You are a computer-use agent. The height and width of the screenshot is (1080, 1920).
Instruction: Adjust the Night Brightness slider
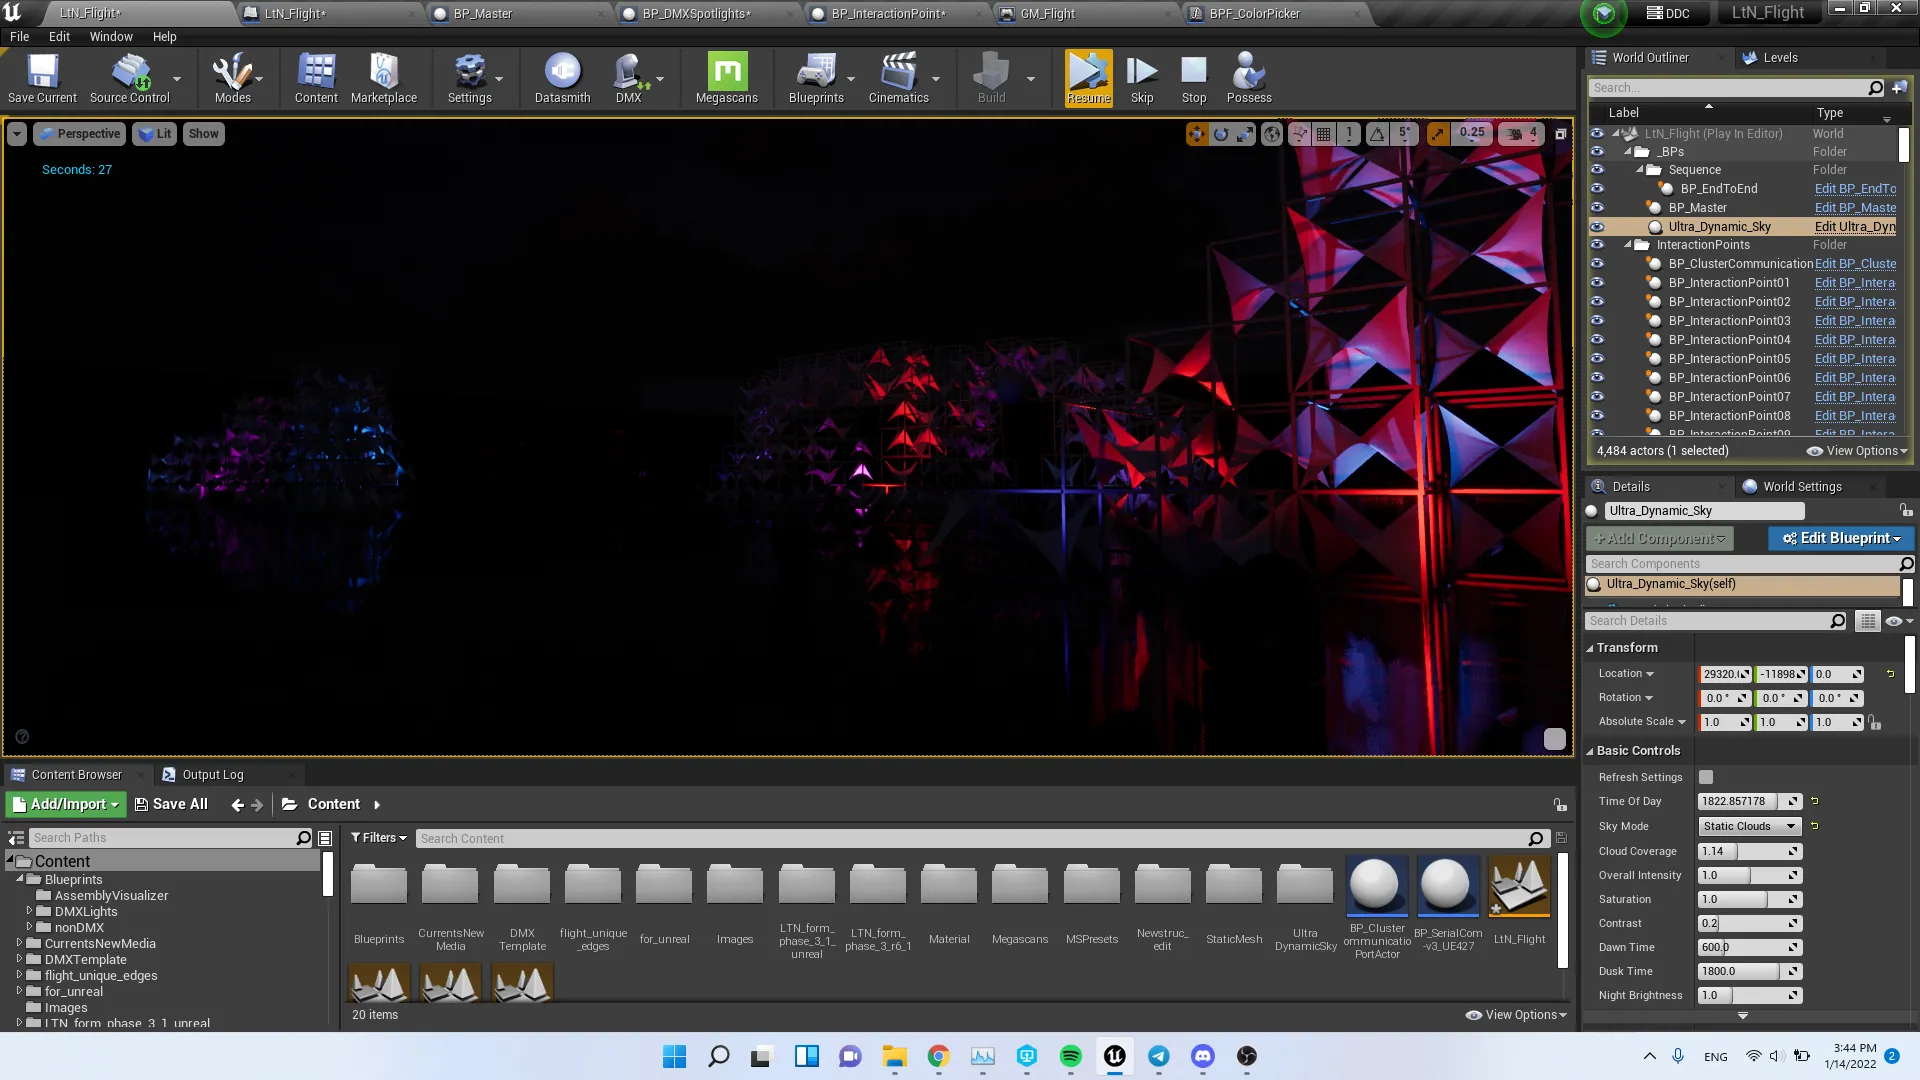(1749, 995)
